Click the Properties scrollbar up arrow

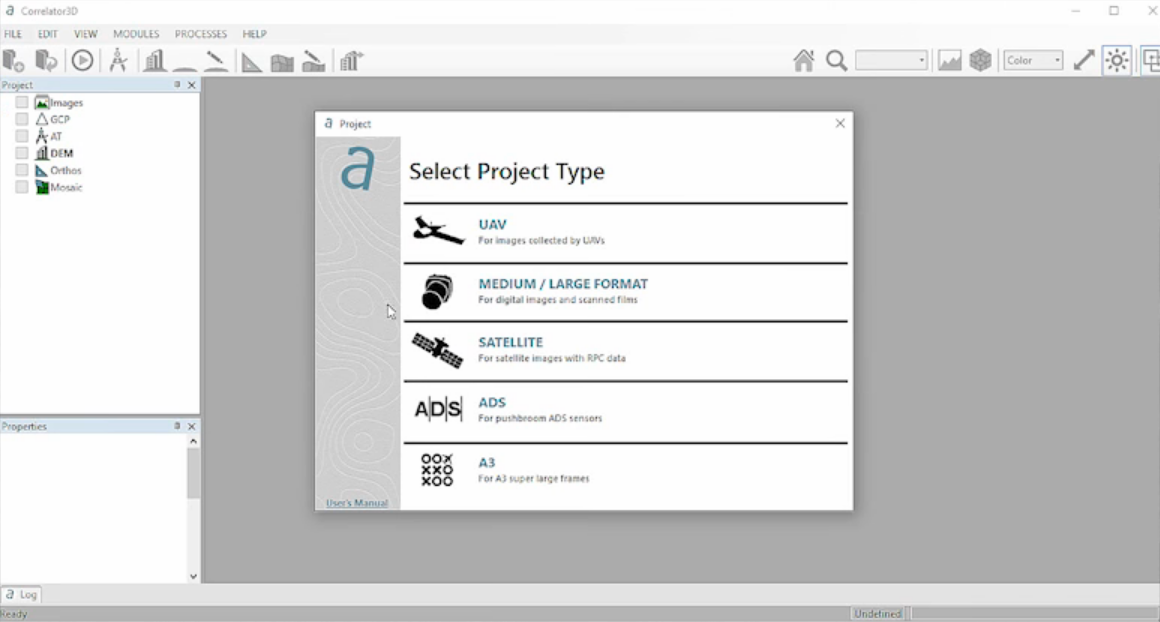(193, 441)
